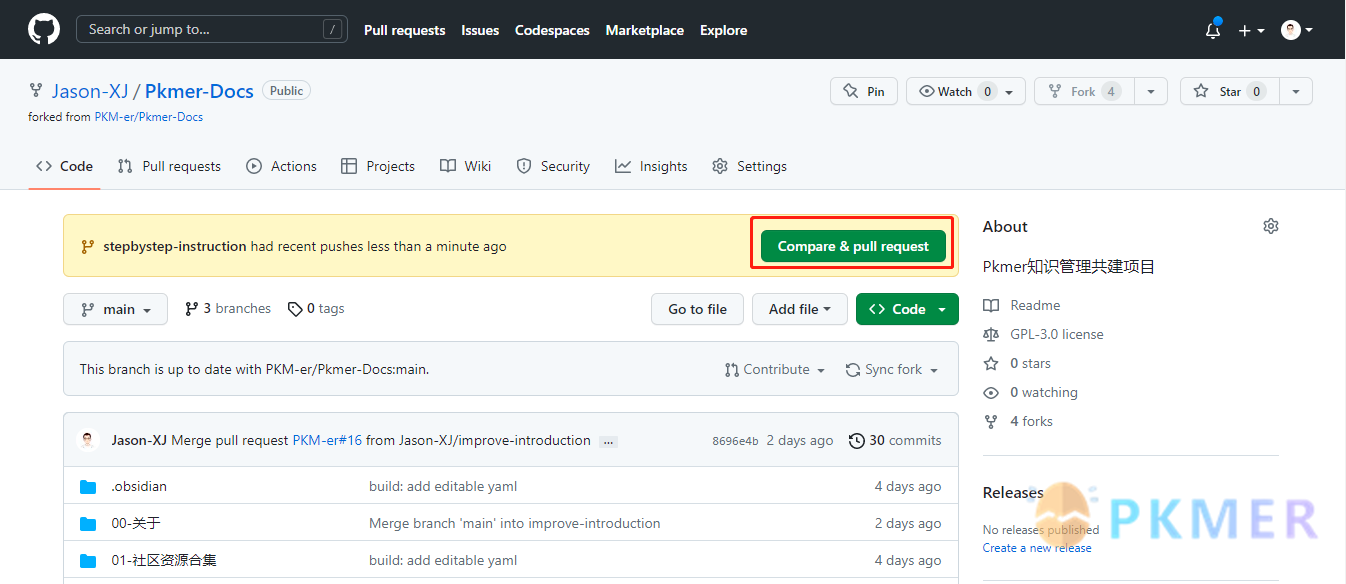This screenshot has width=1346, height=584.
Task: Focus the Search or jump to field
Action: pos(212,29)
